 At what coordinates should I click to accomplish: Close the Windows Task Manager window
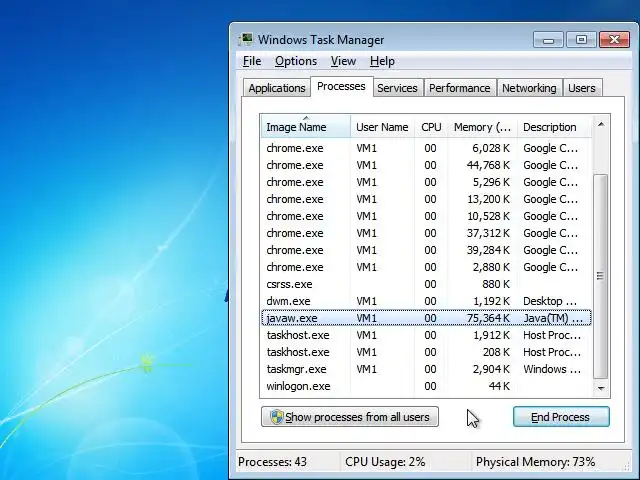614,40
